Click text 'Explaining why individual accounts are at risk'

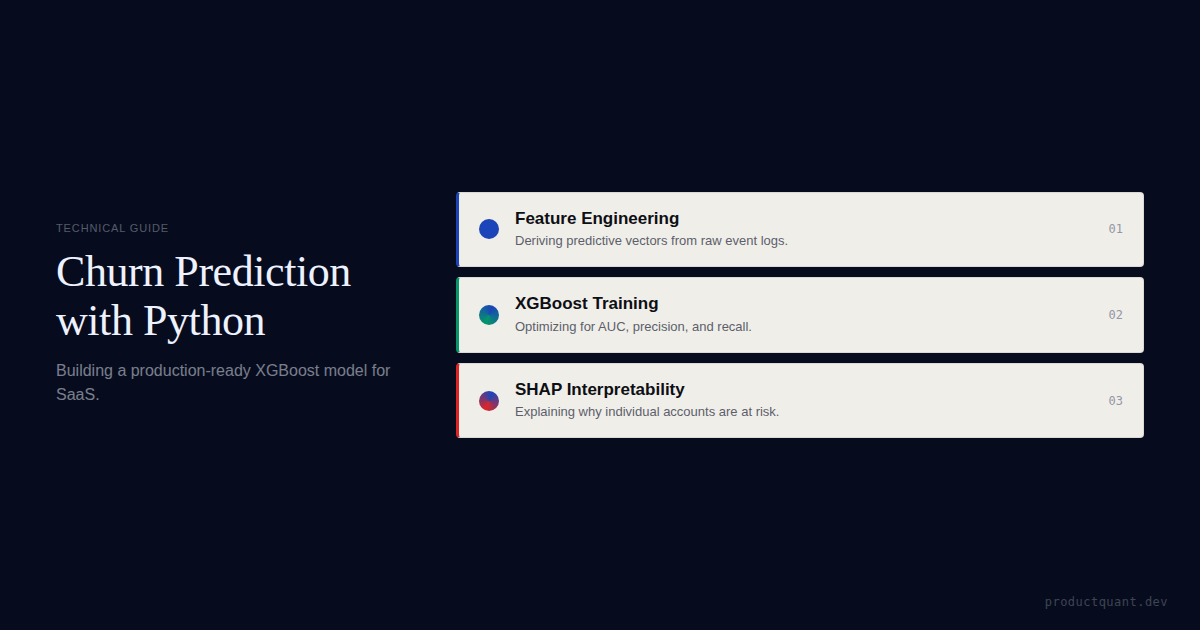click(647, 412)
